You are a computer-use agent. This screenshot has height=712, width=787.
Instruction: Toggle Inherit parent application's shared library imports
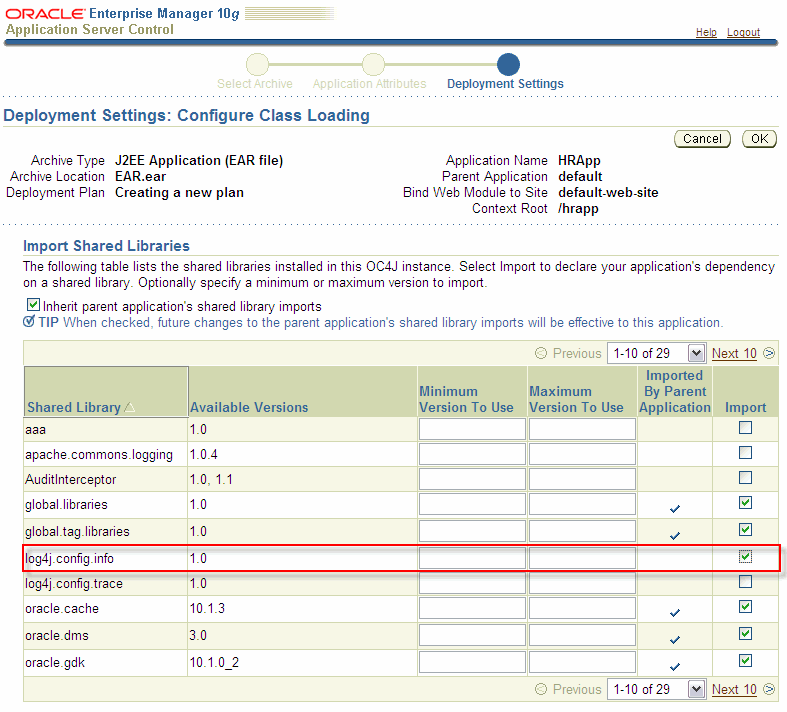pyautogui.click(x=33, y=305)
